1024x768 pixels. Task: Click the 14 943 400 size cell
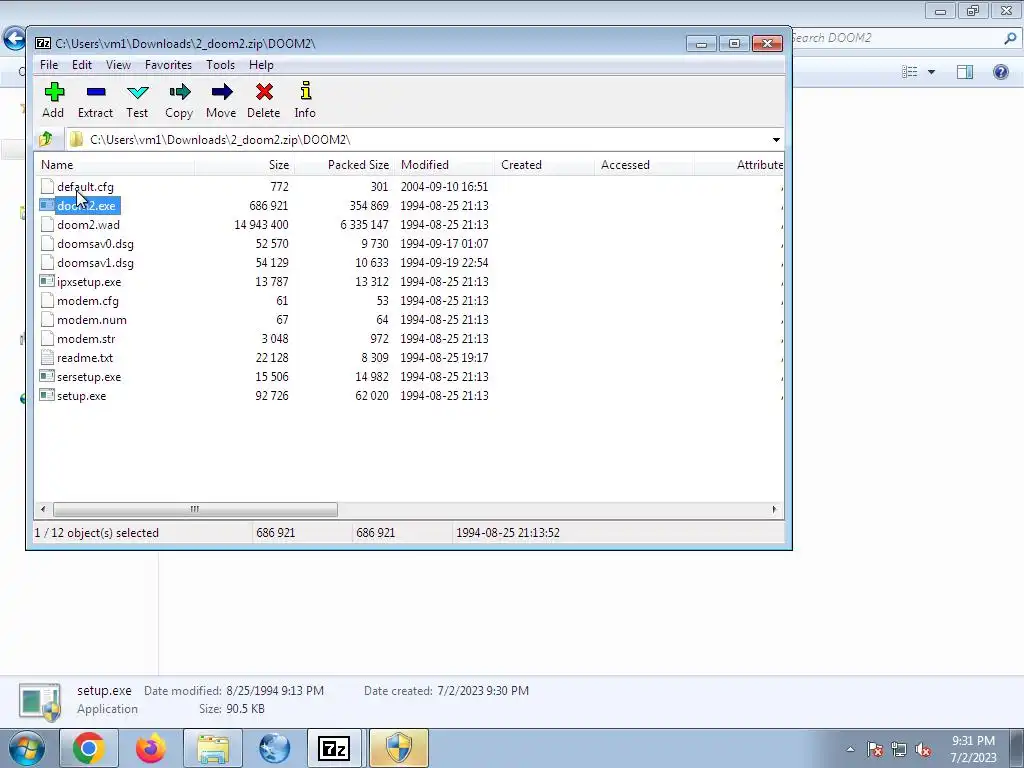(x=261, y=225)
